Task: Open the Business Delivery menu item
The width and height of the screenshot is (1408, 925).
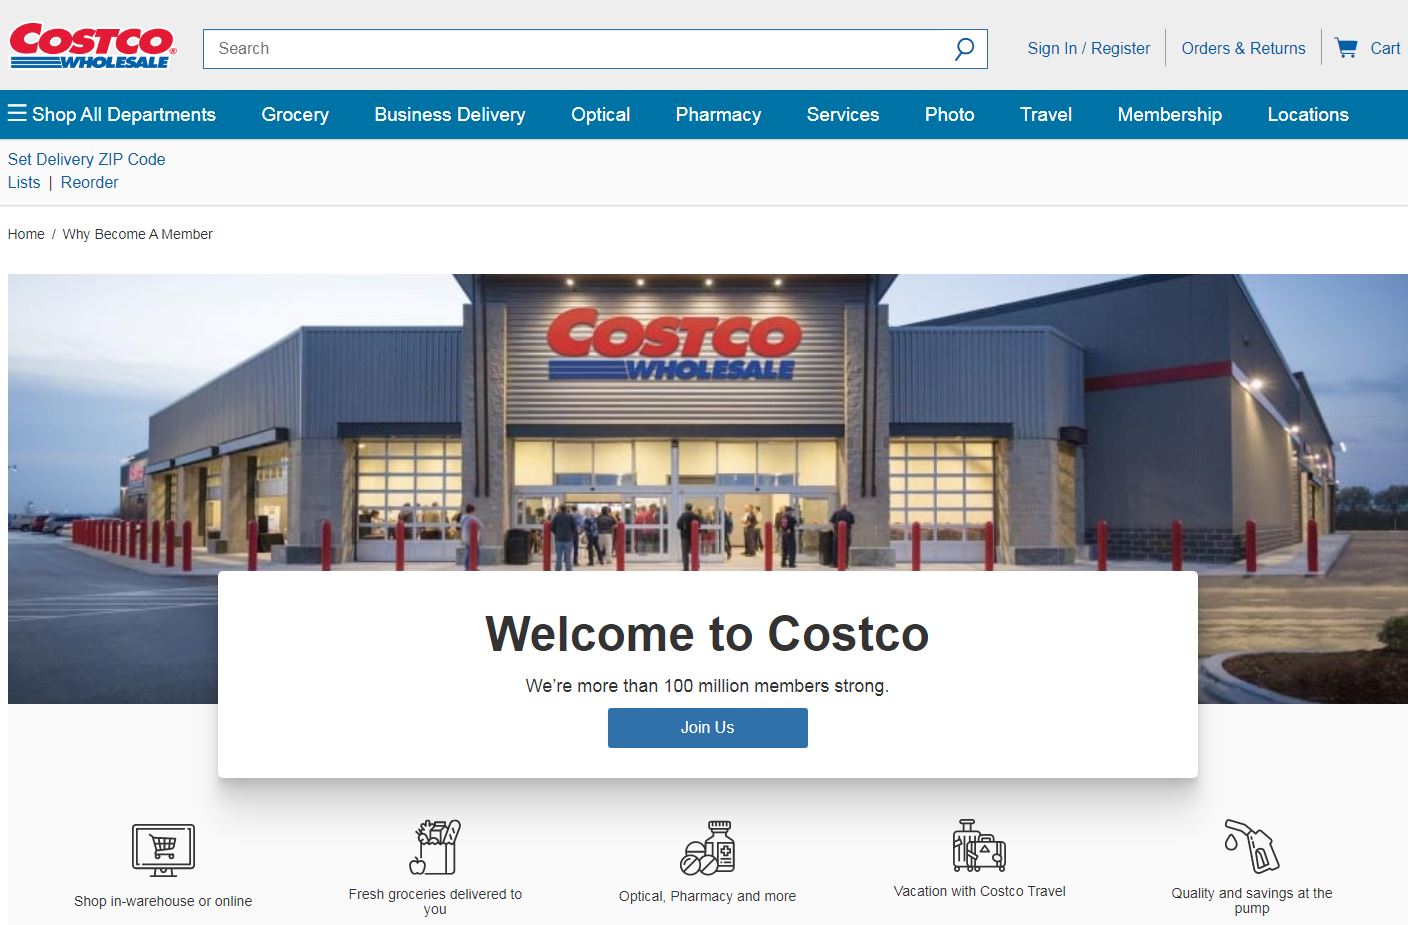Action: click(x=450, y=114)
